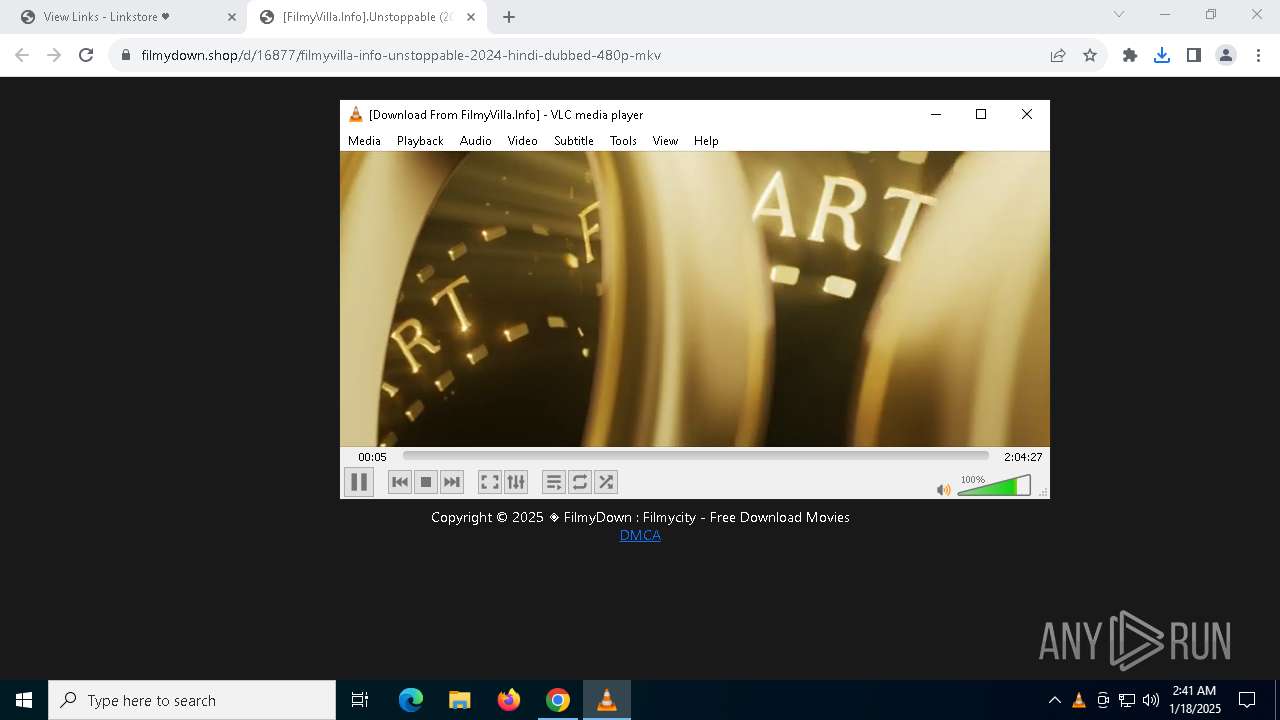Click the taskbar search box
The height and width of the screenshot is (720, 1280).
point(192,700)
